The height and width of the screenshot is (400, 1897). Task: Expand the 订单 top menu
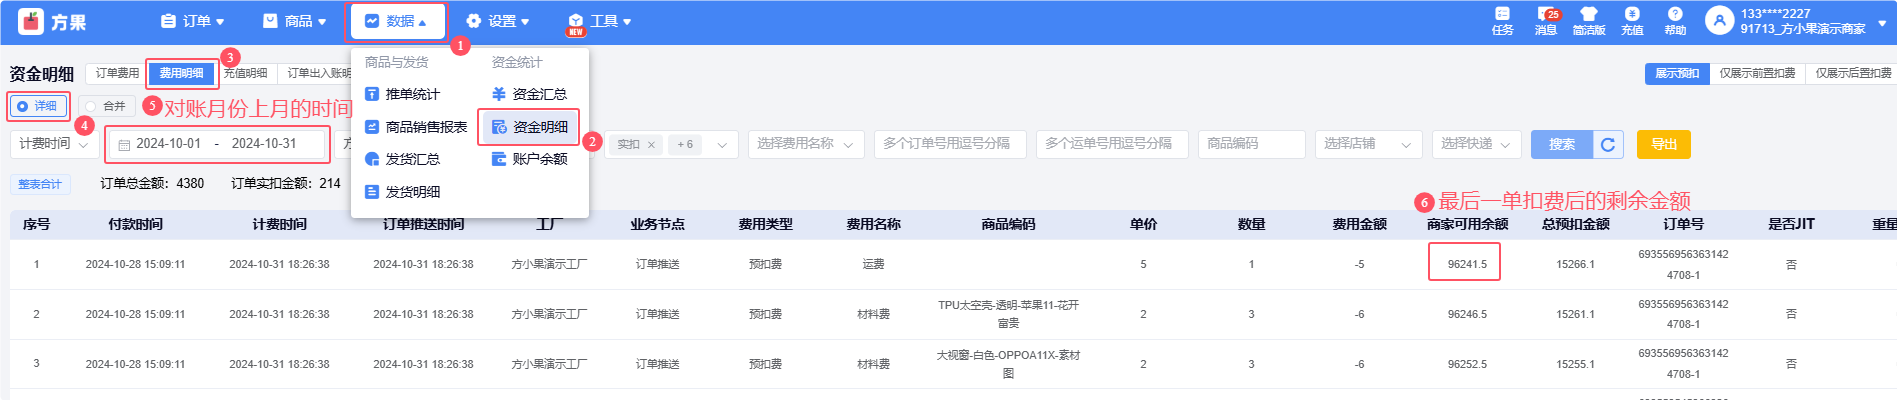click(192, 21)
